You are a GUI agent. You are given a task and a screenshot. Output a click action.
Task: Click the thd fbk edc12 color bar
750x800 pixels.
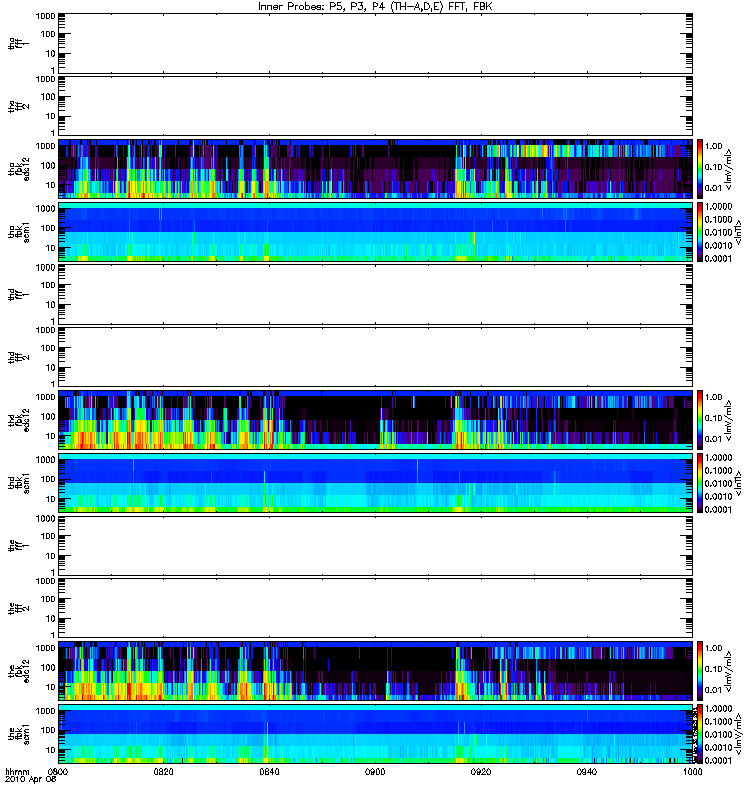[700, 419]
